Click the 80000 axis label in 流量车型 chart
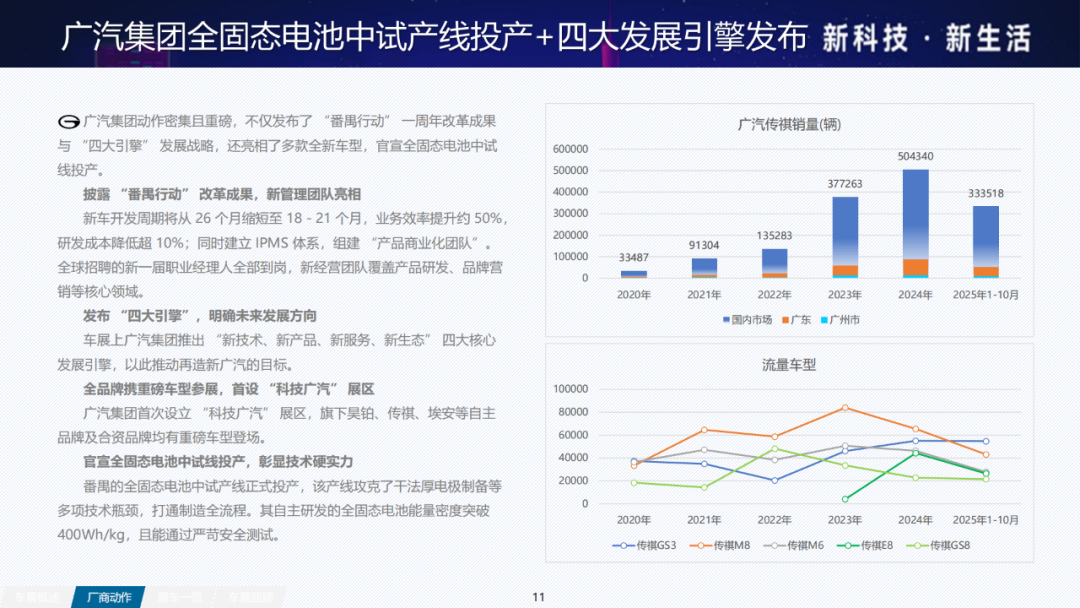This screenshot has width=1080, height=608. coord(573,412)
